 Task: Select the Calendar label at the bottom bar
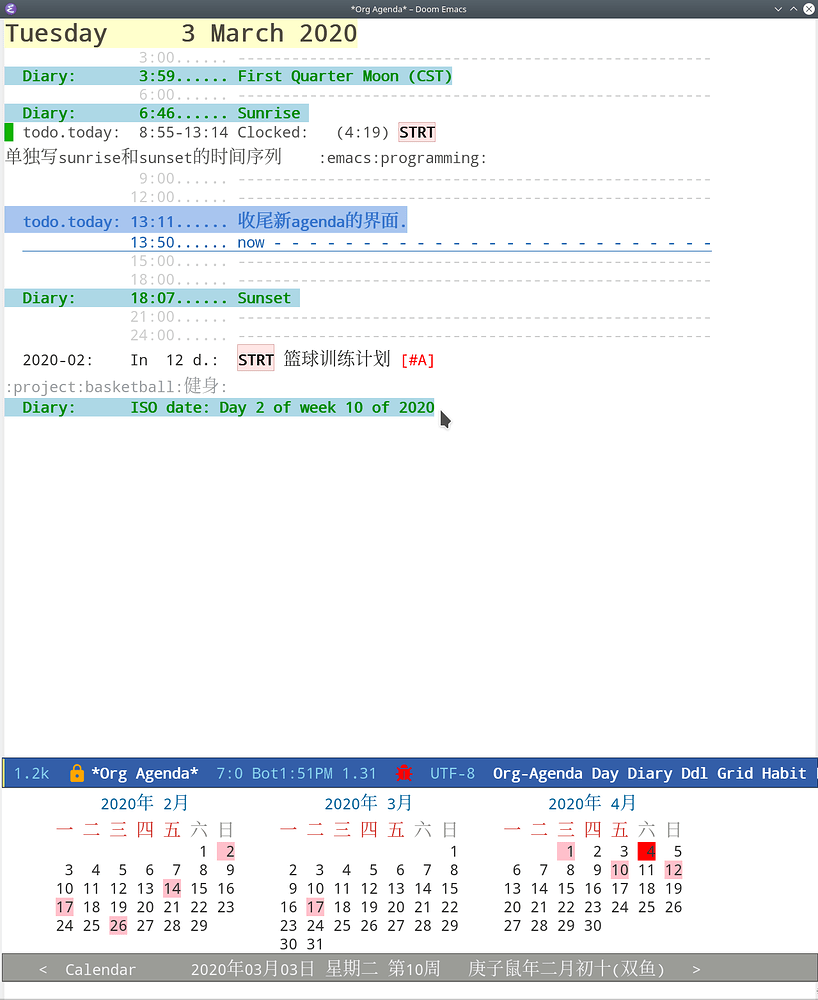click(100, 968)
